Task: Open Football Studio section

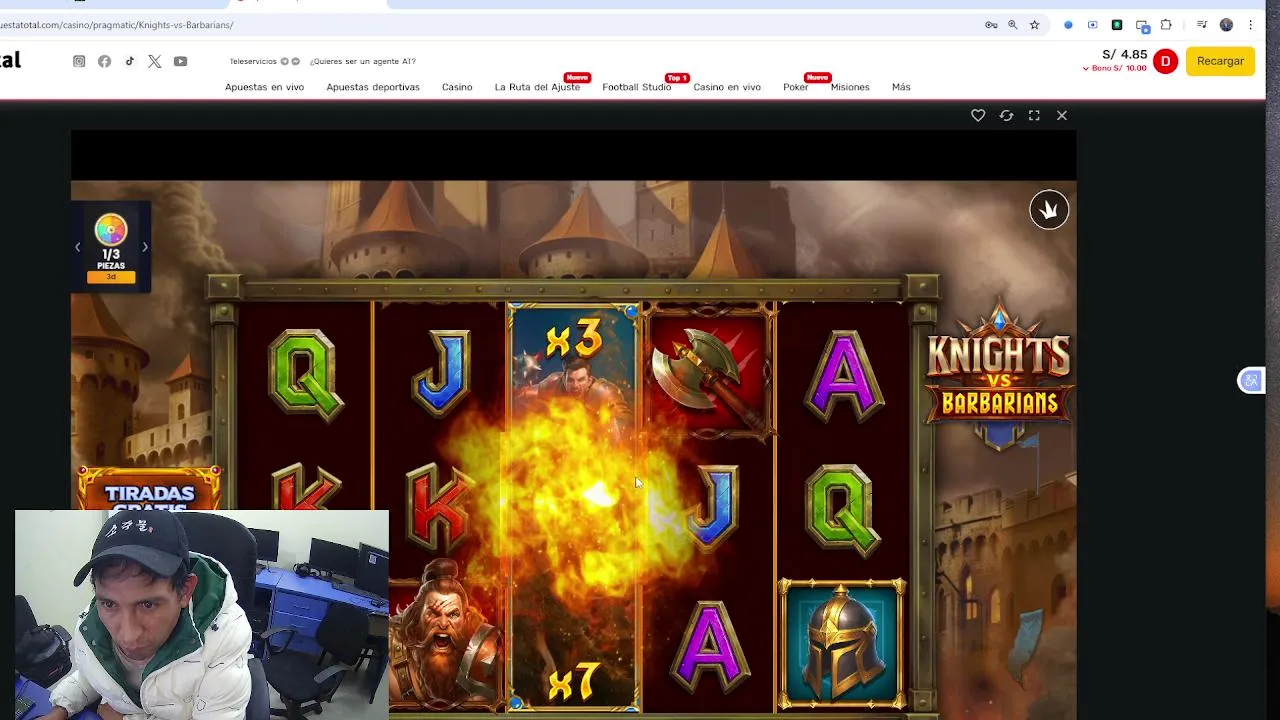Action: pos(636,87)
